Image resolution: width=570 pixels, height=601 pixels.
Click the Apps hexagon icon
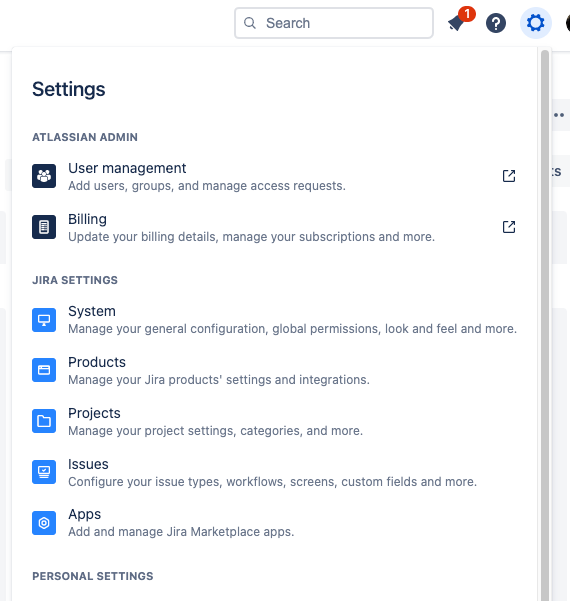[x=44, y=523]
